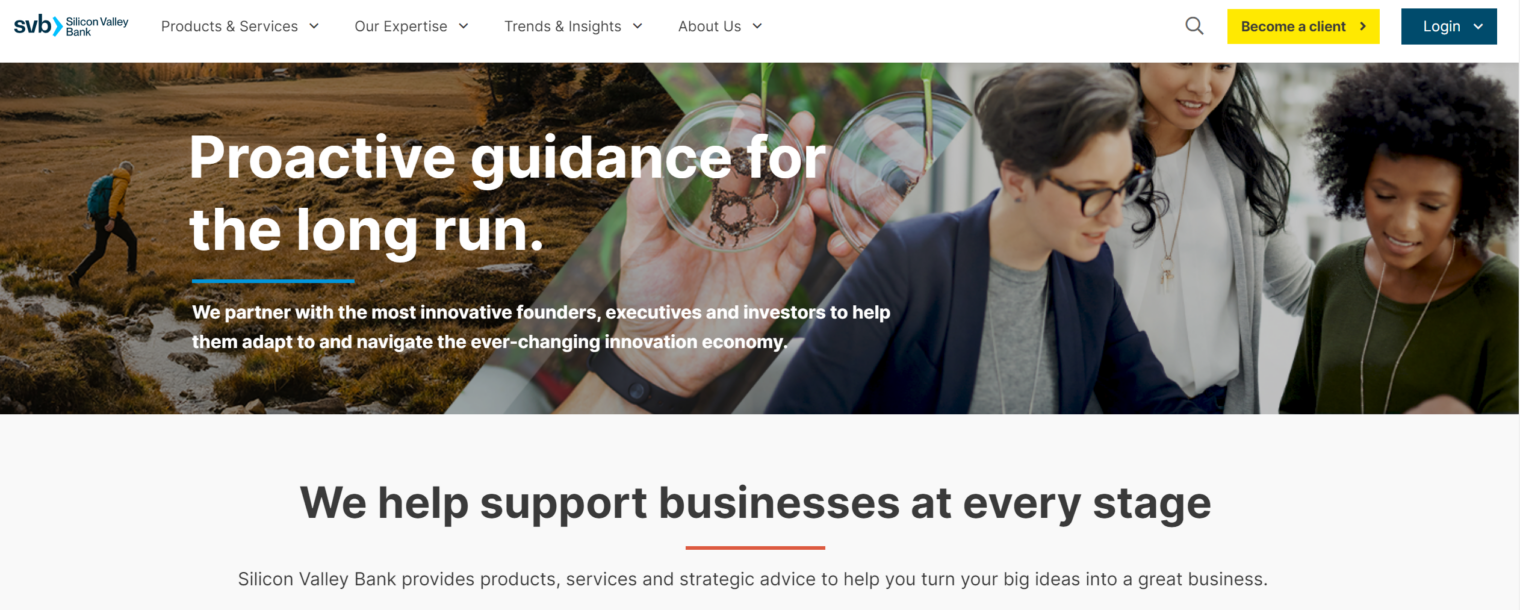
Task: Click the arrow icon in Become a client
Action: tap(1362, 27)
